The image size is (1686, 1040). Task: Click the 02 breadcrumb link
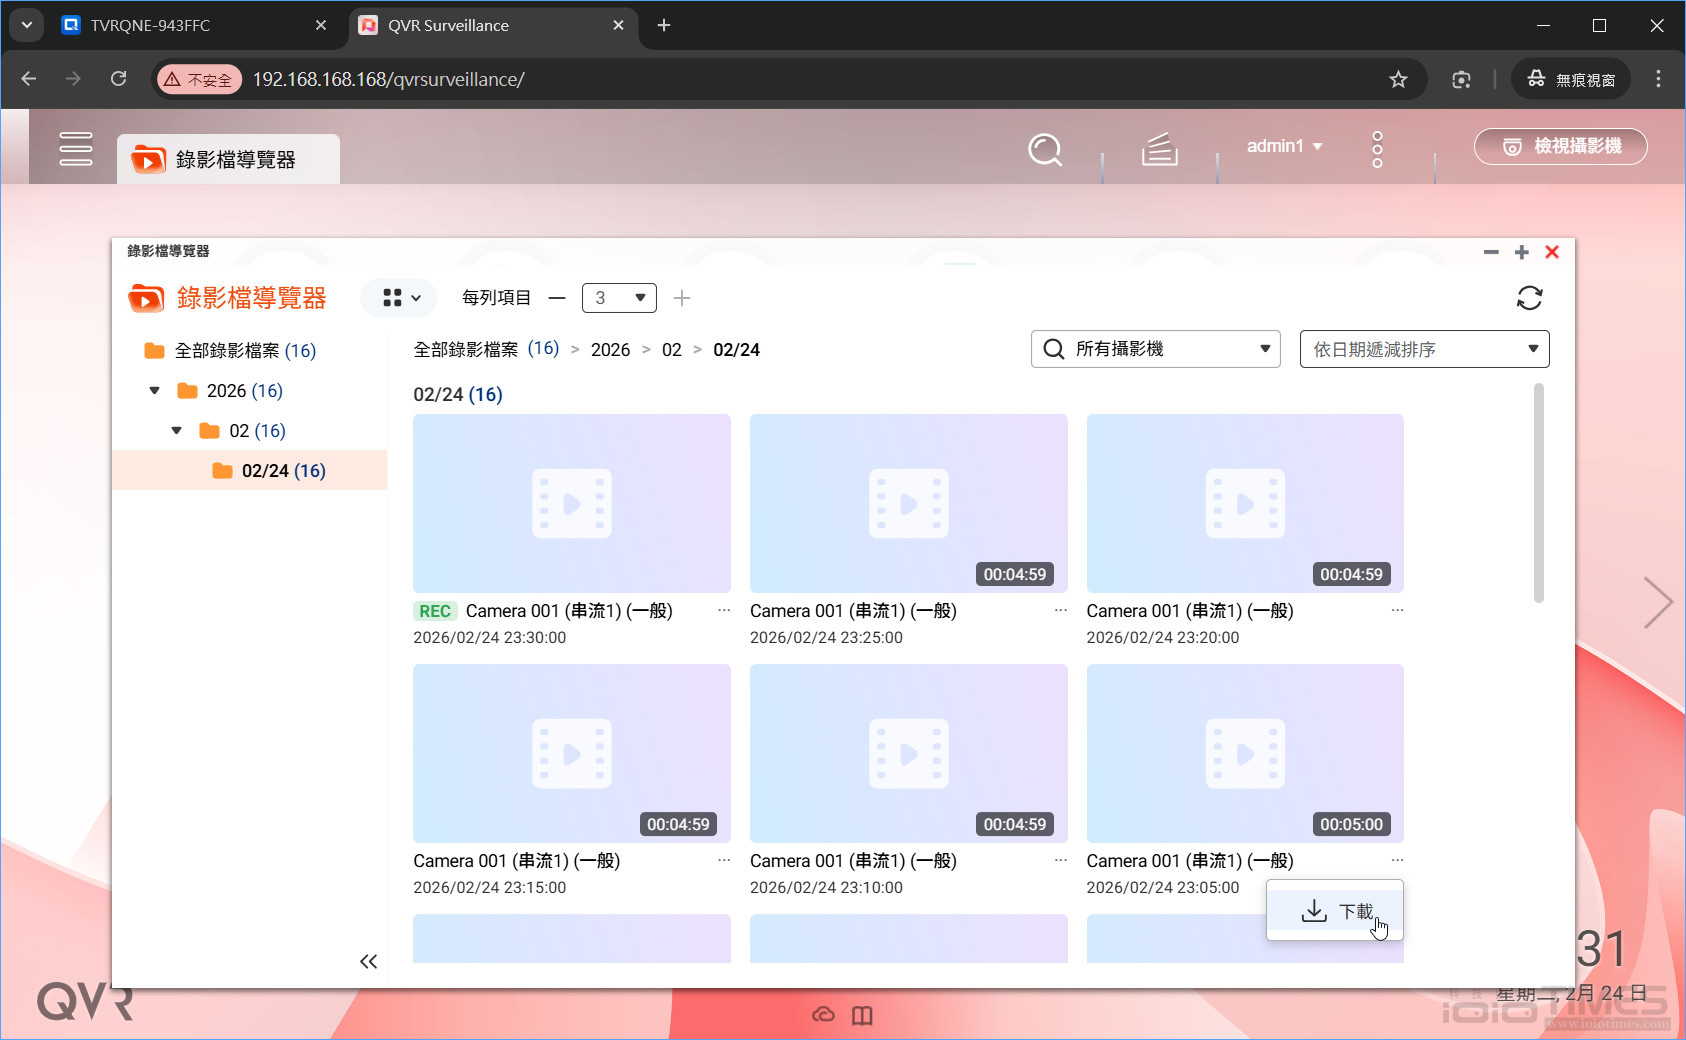pos(671,349)
